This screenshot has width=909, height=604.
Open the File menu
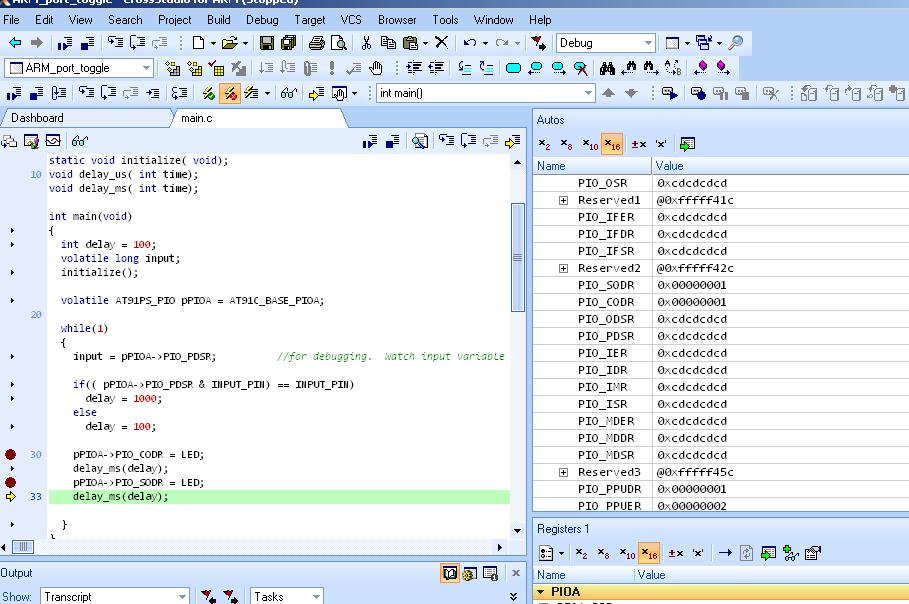pyautogui.click(x=11, y=20)
